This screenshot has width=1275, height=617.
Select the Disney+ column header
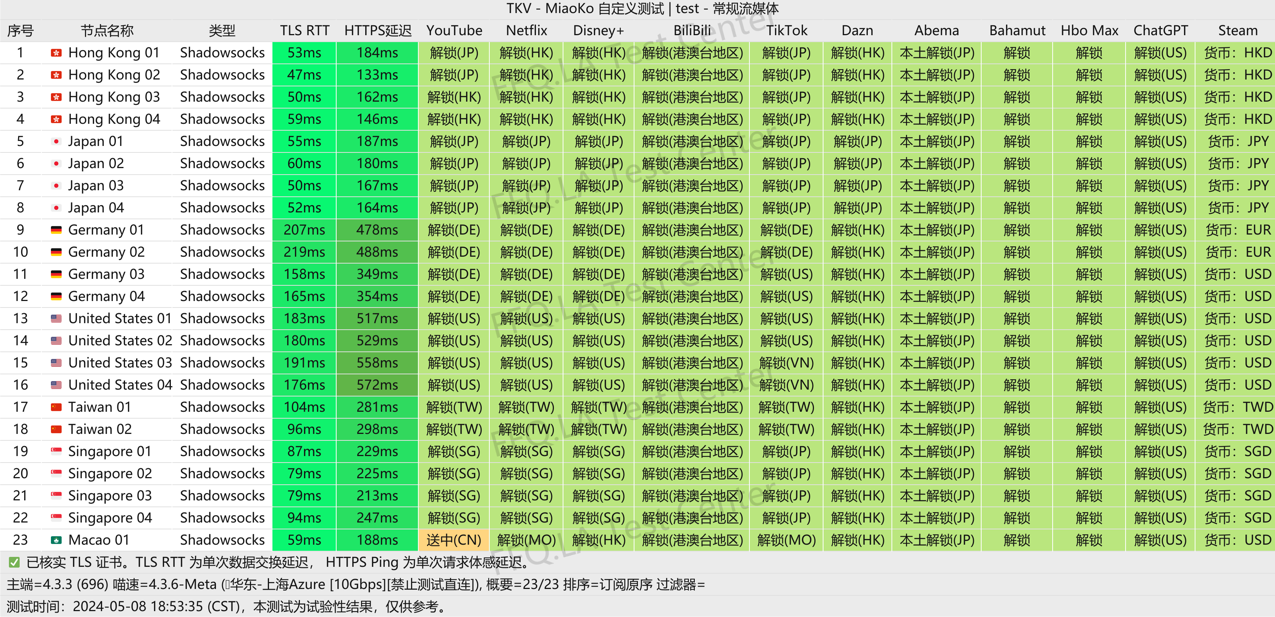pyautogui.click(x=598, y=31)
